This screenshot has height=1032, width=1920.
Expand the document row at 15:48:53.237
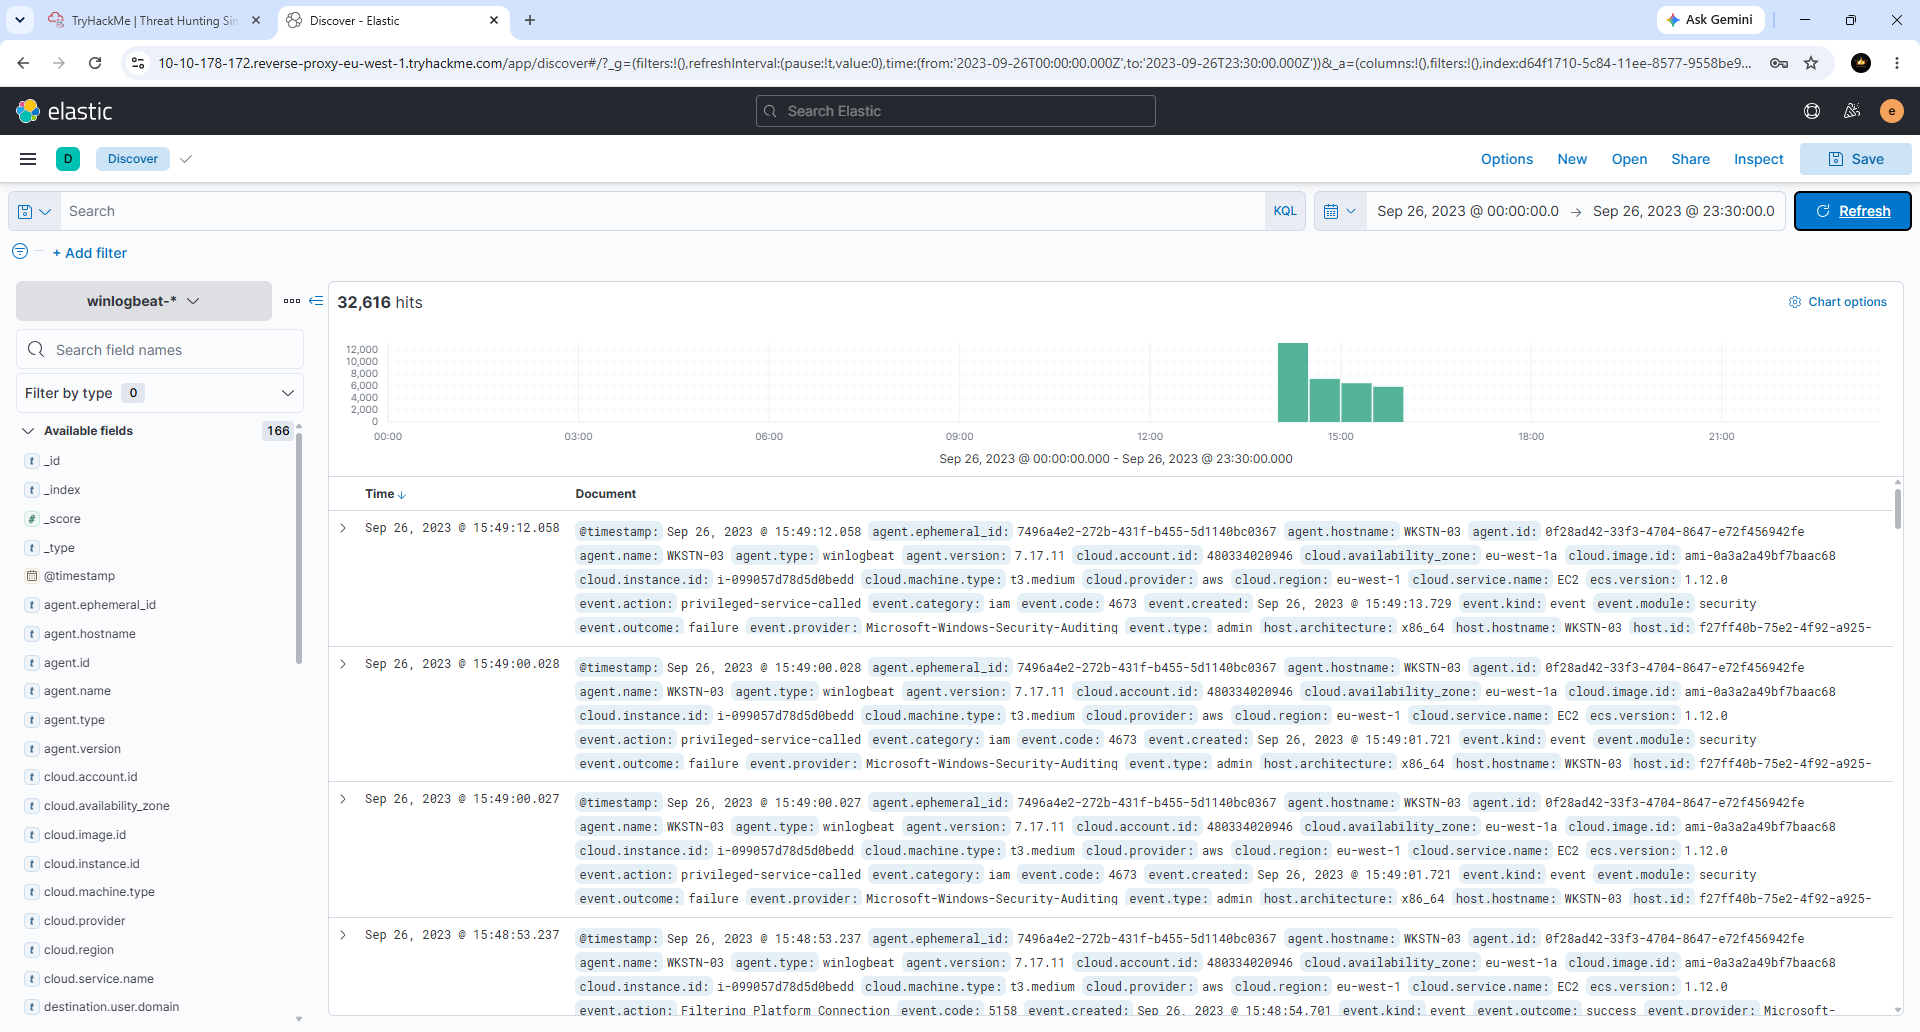[x=343, y=935]
